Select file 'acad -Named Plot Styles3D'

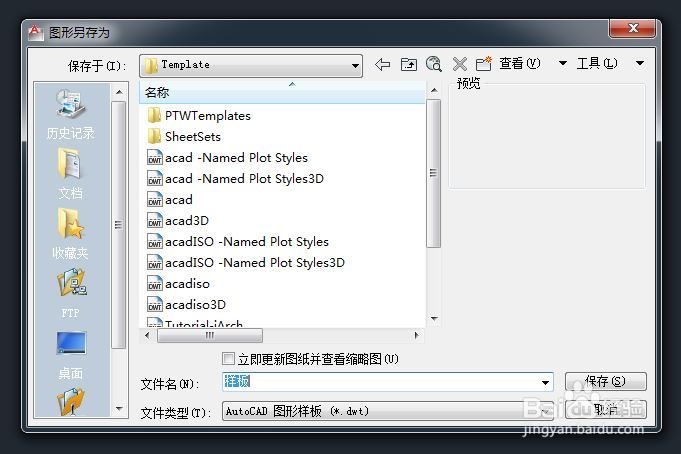(236, 179)
